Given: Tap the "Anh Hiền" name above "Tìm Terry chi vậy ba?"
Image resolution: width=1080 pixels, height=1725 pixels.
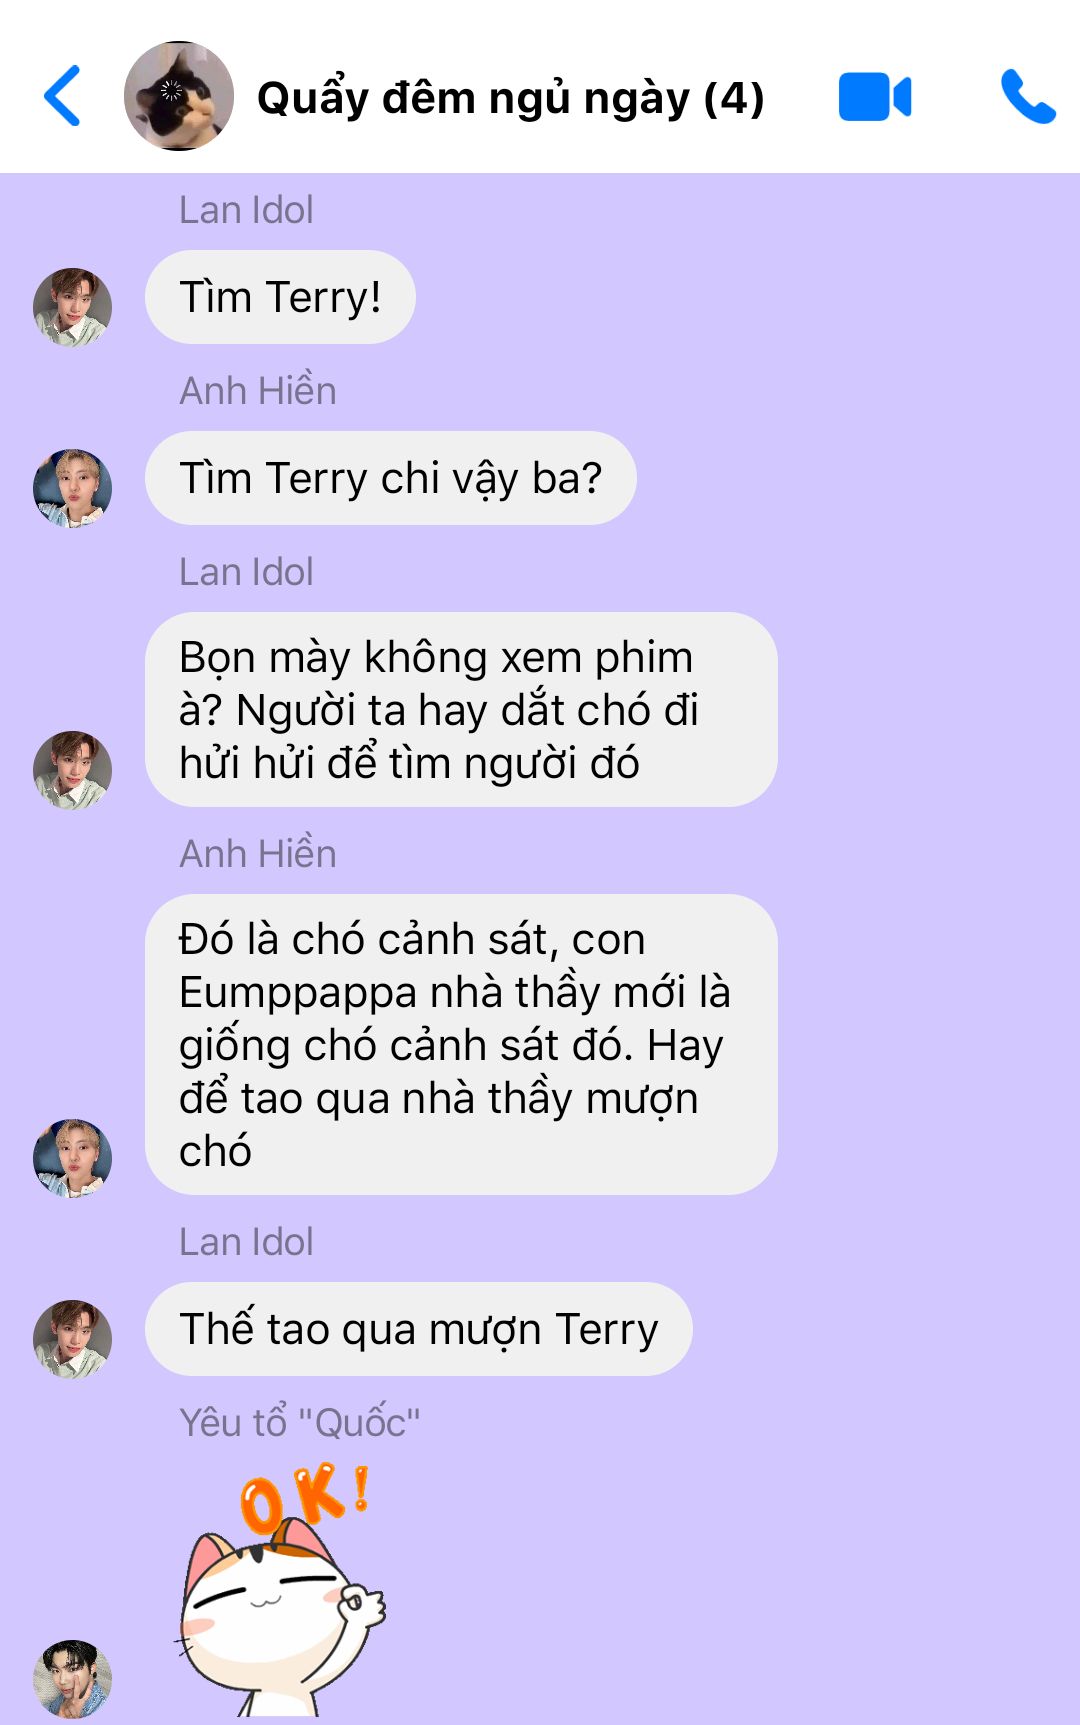Looking at the screenshot, I should [258, 390].
